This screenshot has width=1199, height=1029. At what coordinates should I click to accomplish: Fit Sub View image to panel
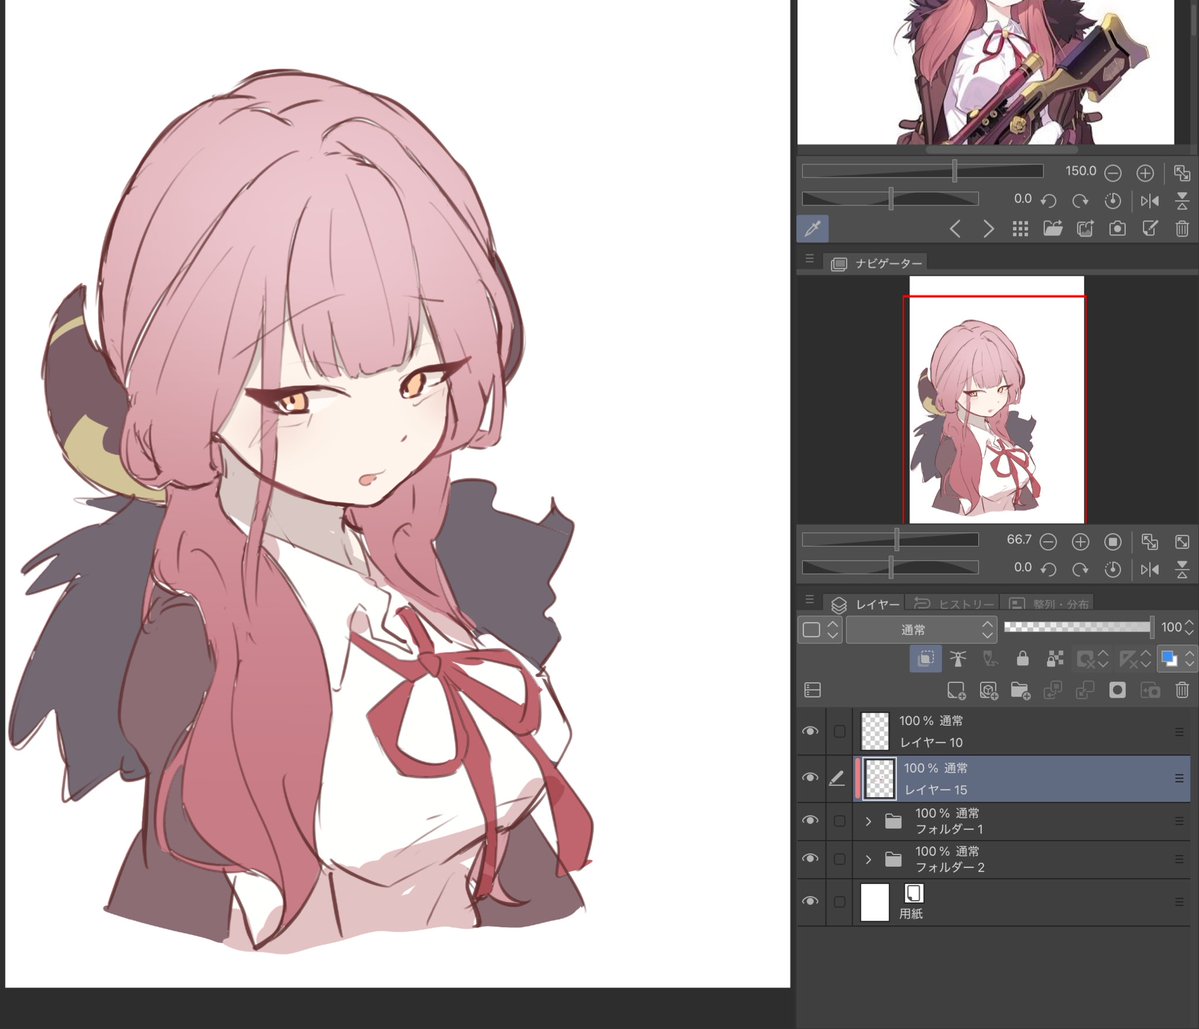[1181, 174]
